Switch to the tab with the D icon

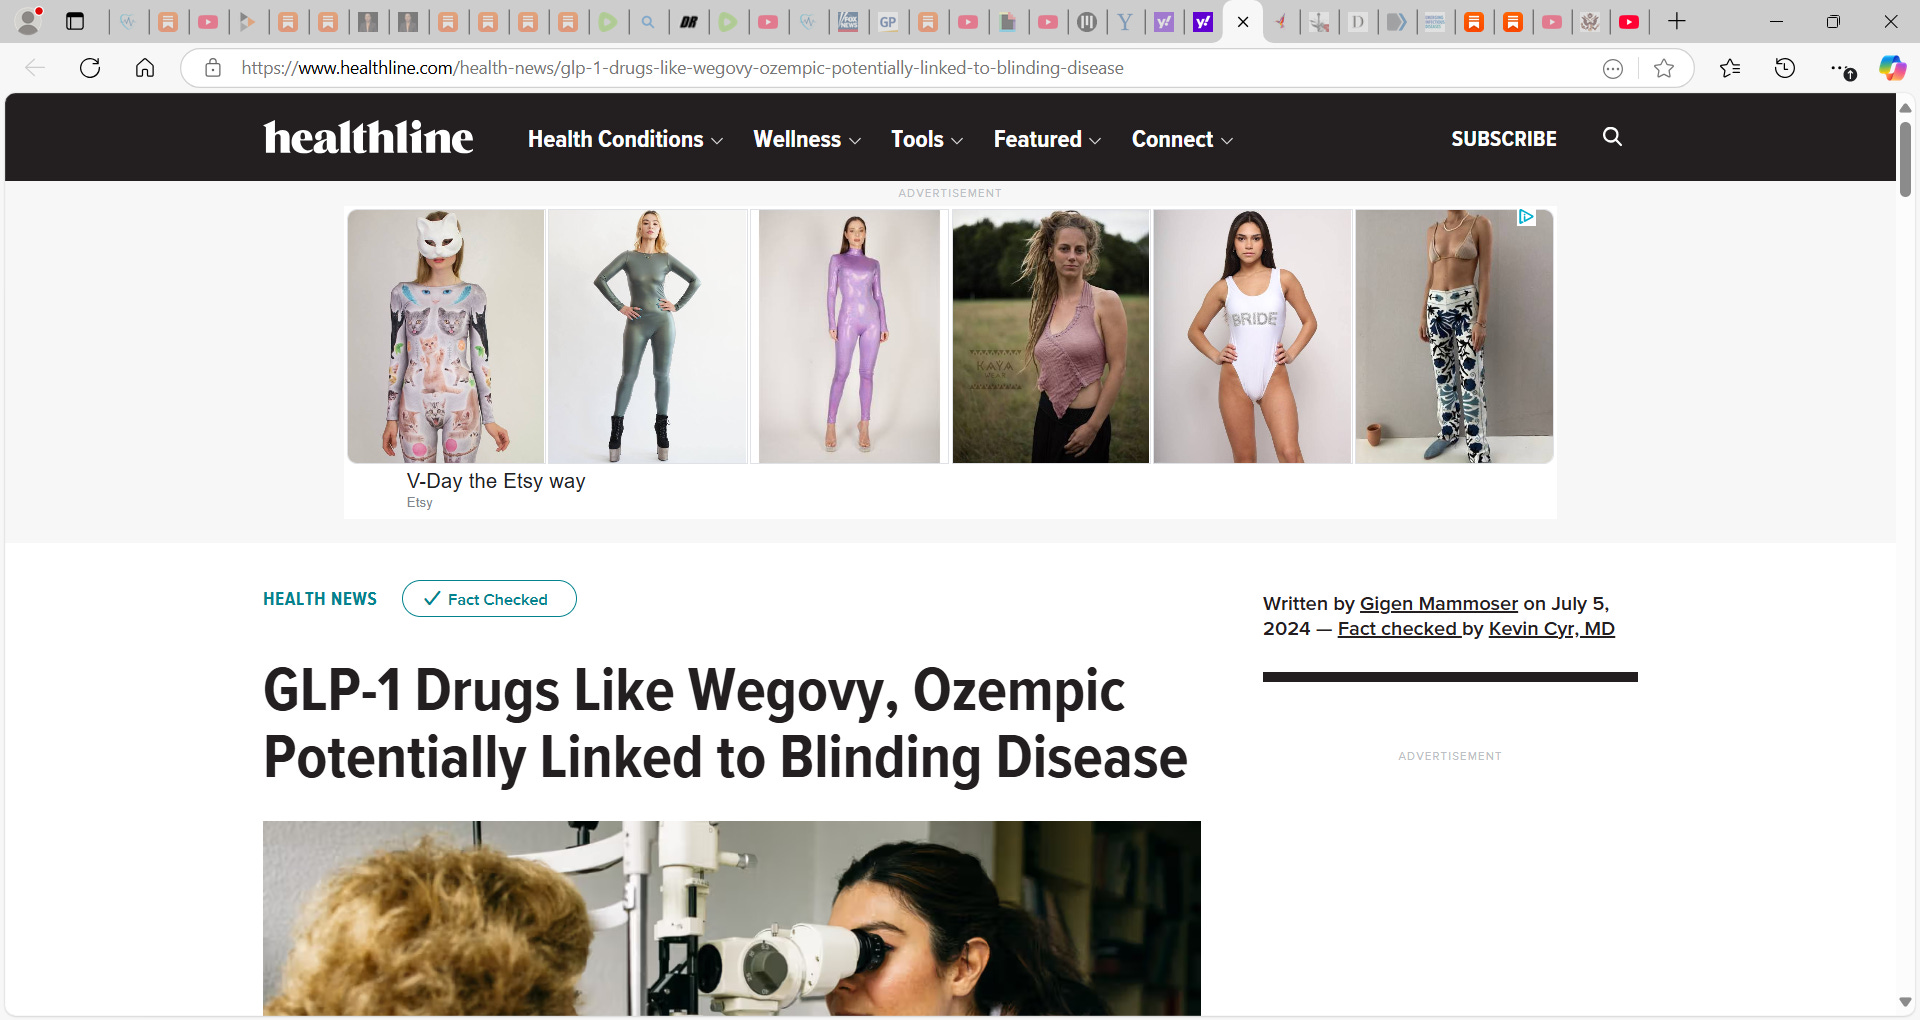coord(1357,21)
